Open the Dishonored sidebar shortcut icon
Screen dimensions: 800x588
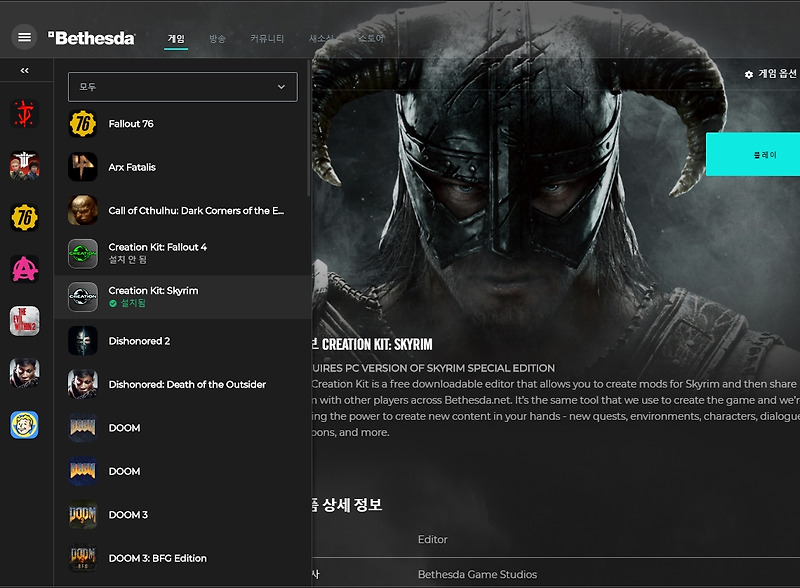(x=24, y=373)
